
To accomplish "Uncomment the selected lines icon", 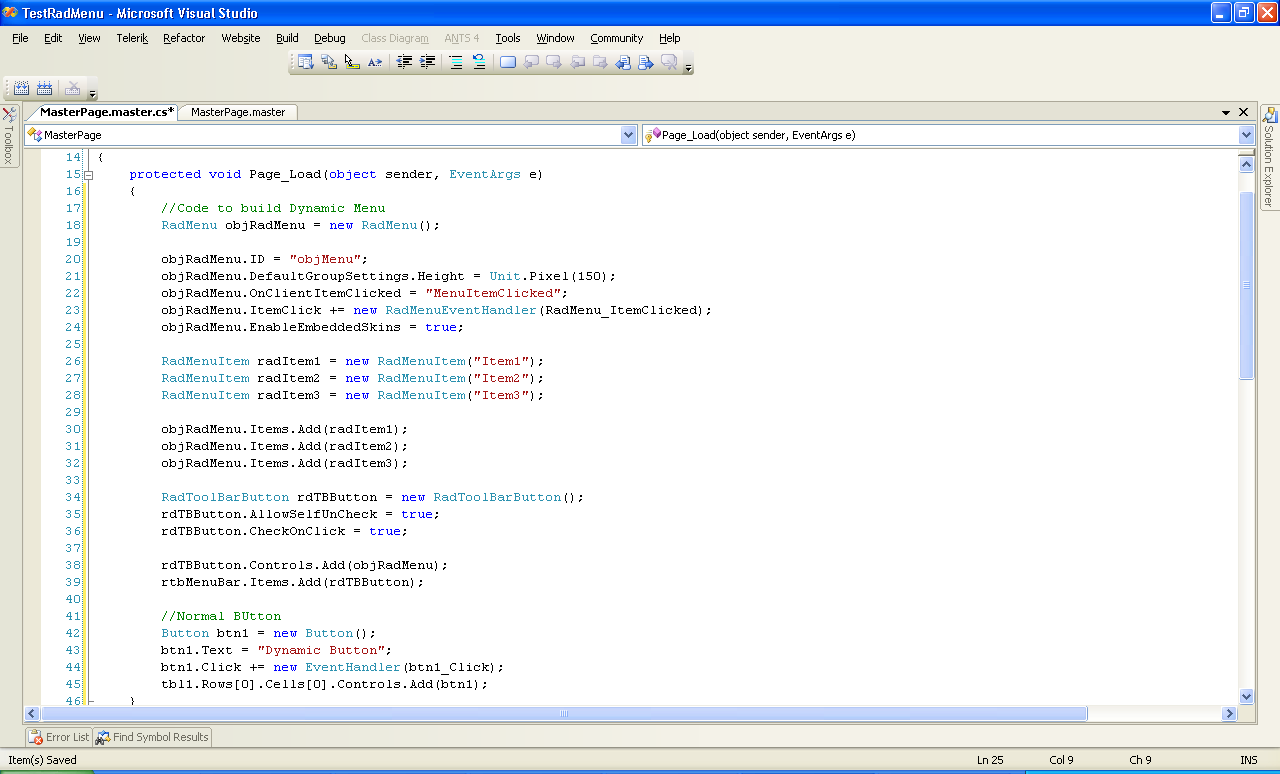I will click(479, 62).
